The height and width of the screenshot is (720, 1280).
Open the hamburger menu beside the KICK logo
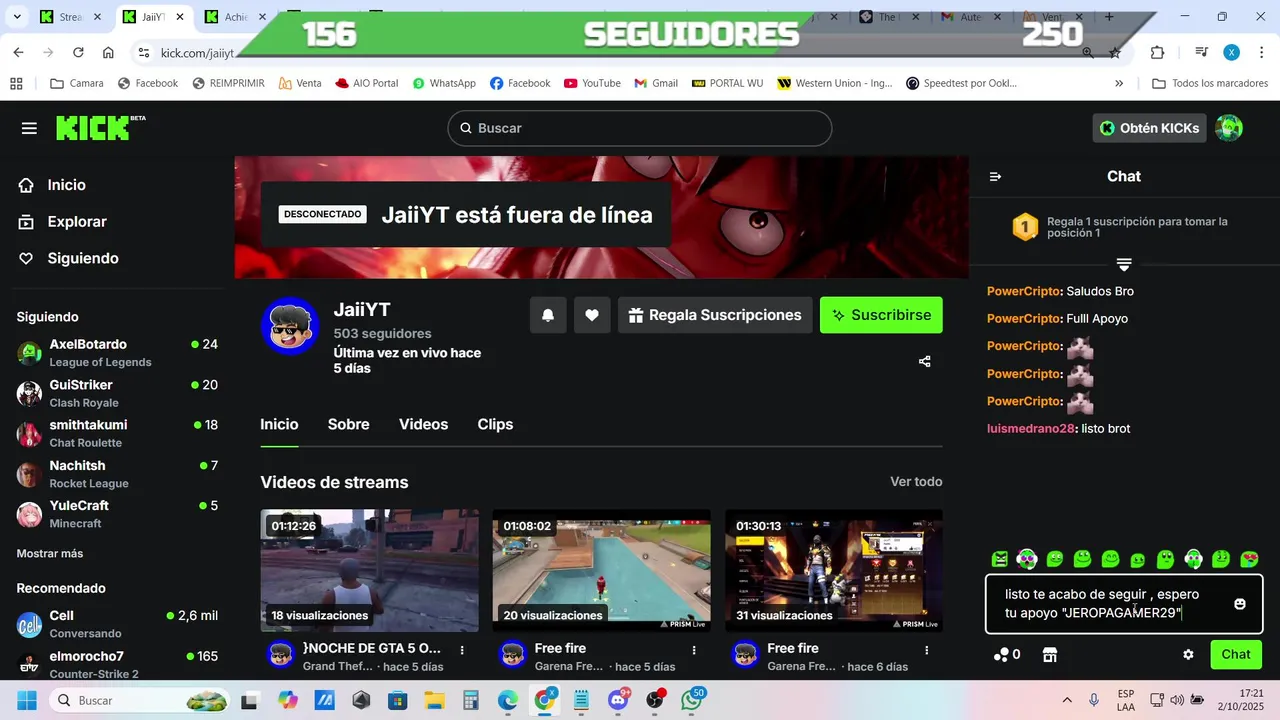29,128
